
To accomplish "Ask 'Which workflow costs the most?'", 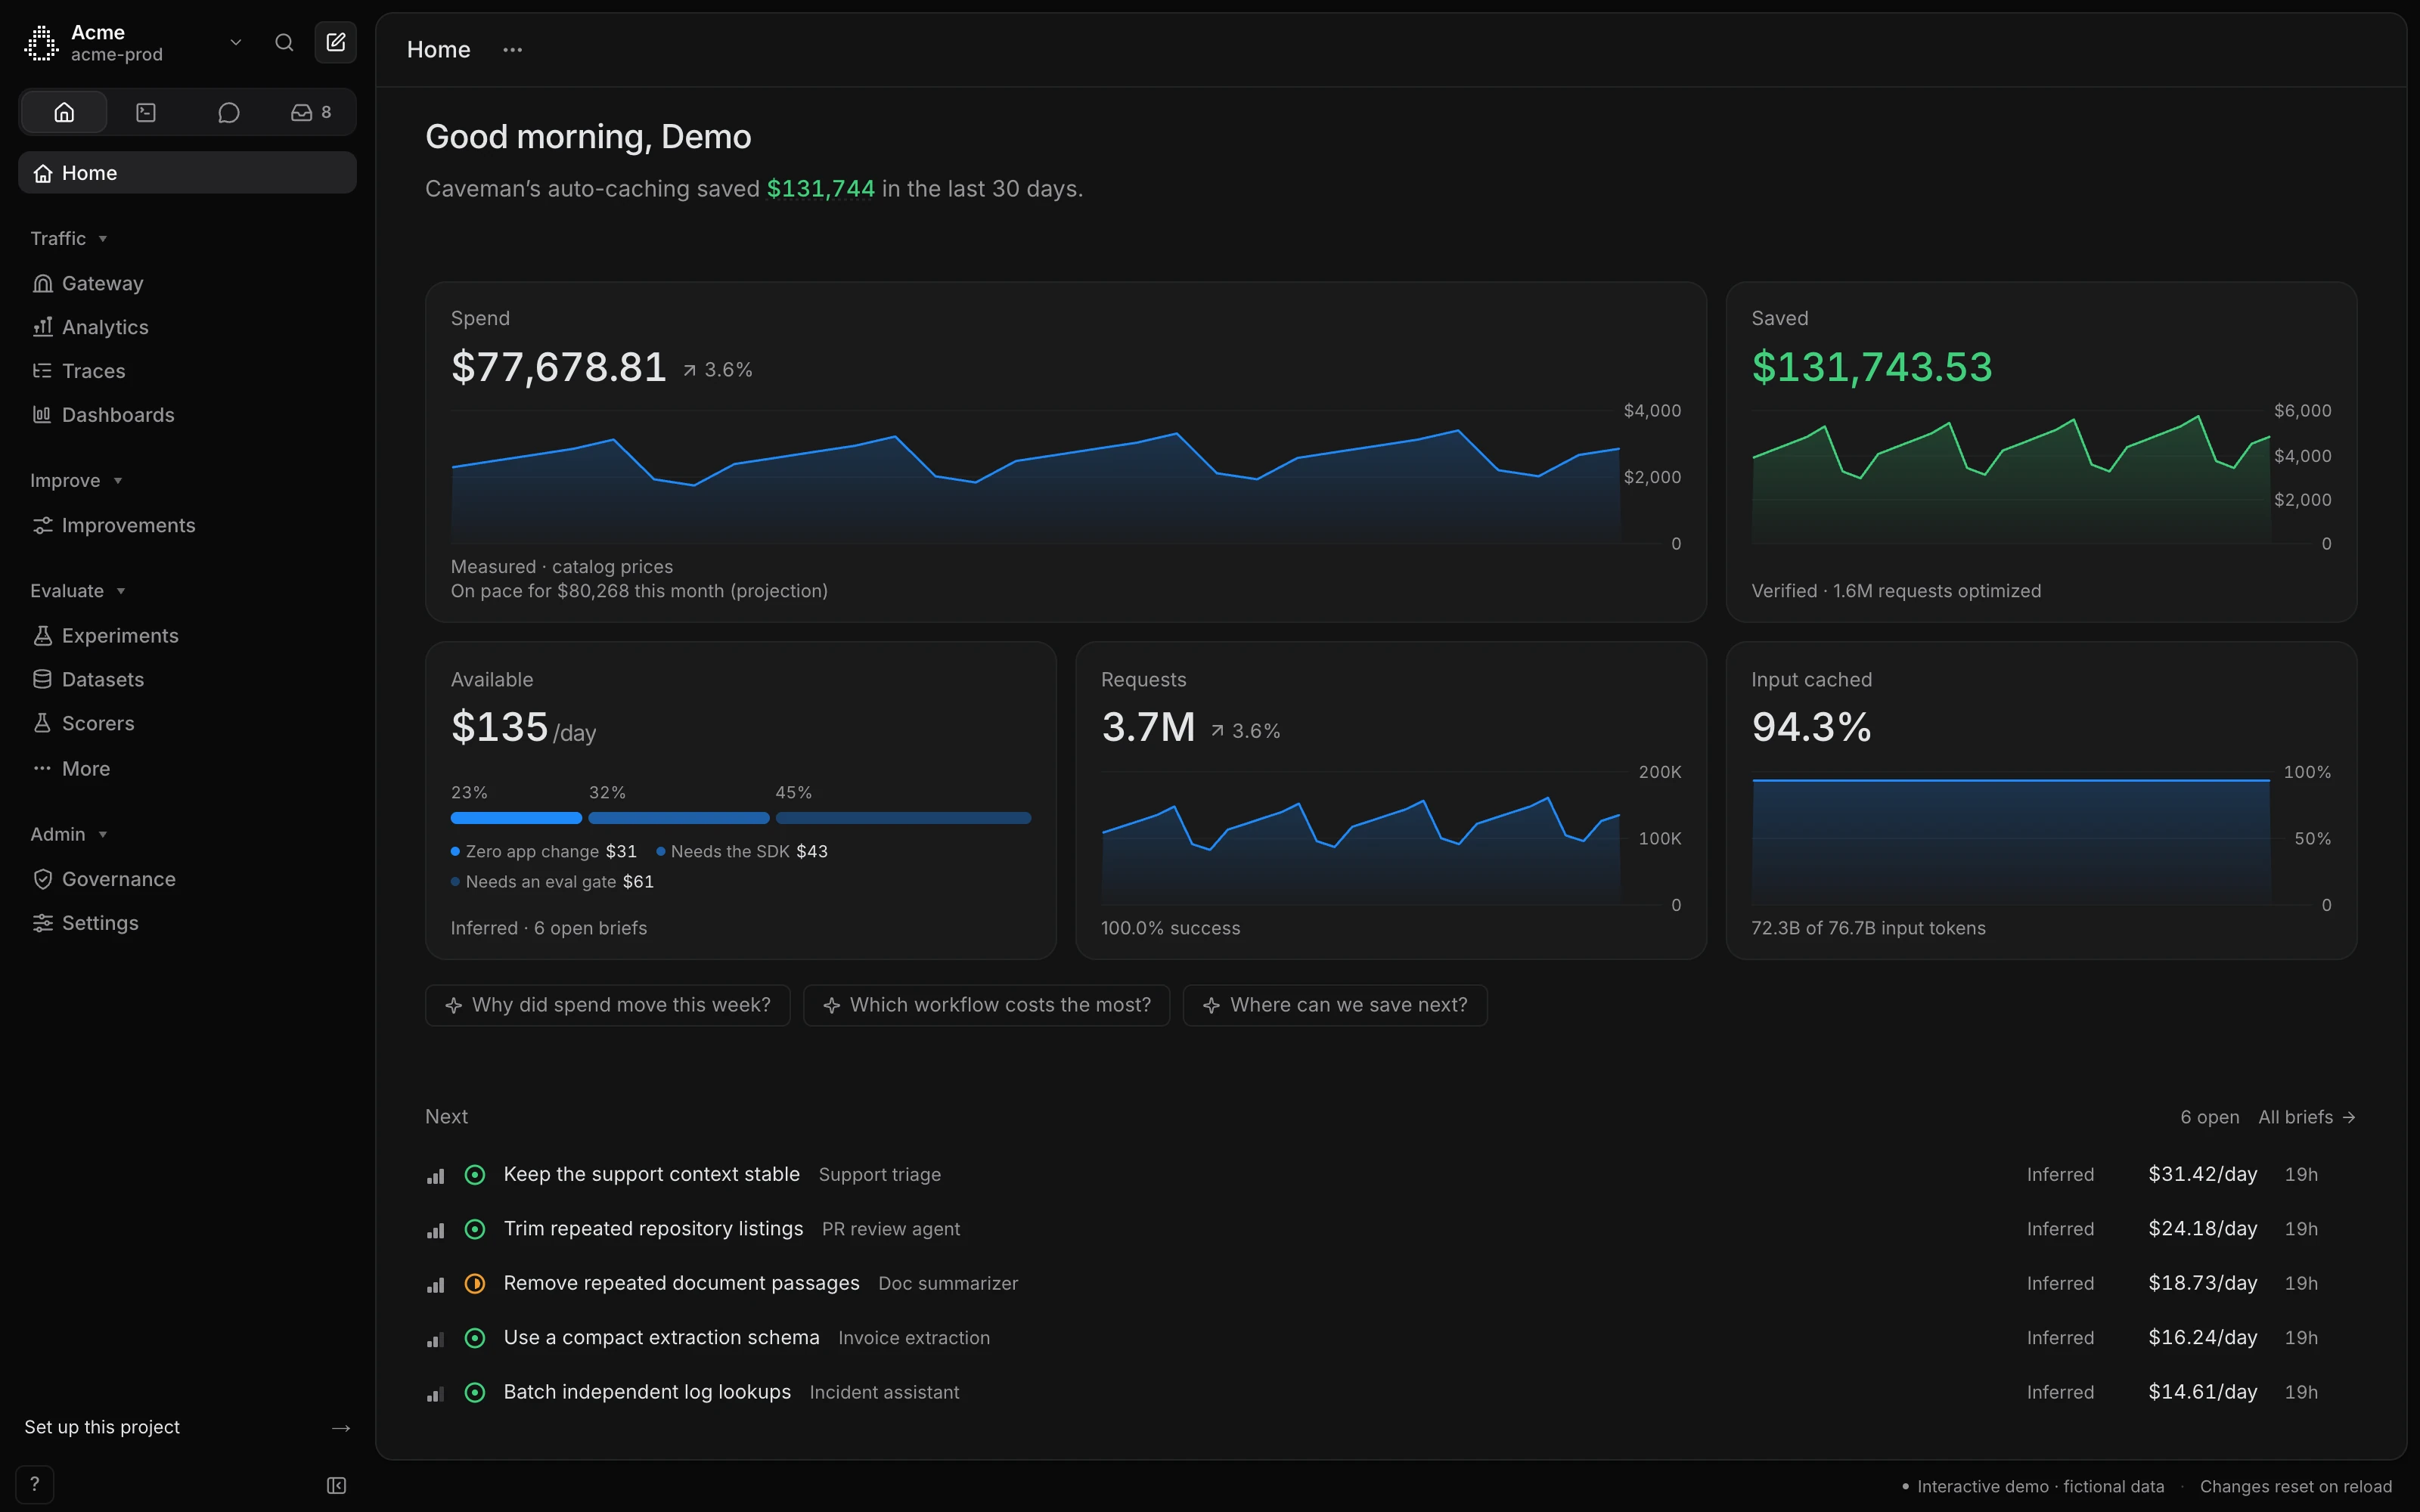I will (986, 1005).
